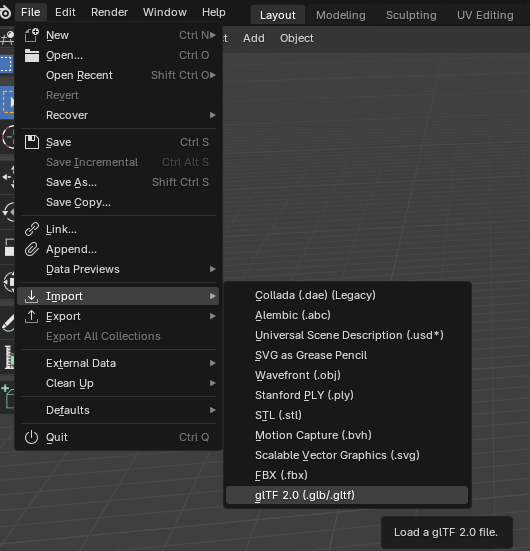
Task: Import FBX (.fbx) file
Action: pyautogui.click(x=347, y=475)
